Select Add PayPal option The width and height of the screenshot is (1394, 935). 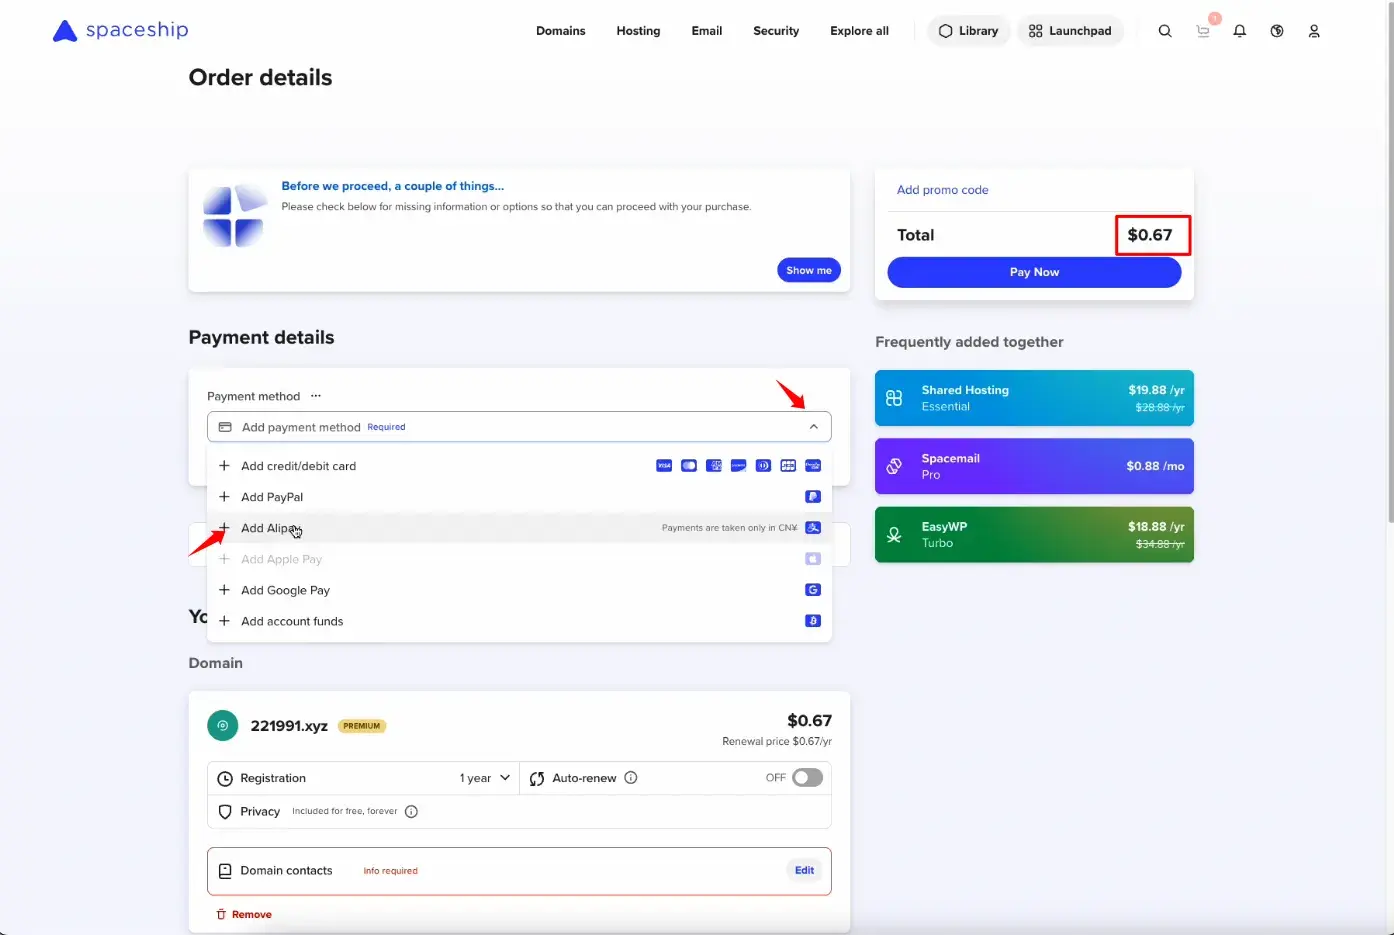coord(519,497)
